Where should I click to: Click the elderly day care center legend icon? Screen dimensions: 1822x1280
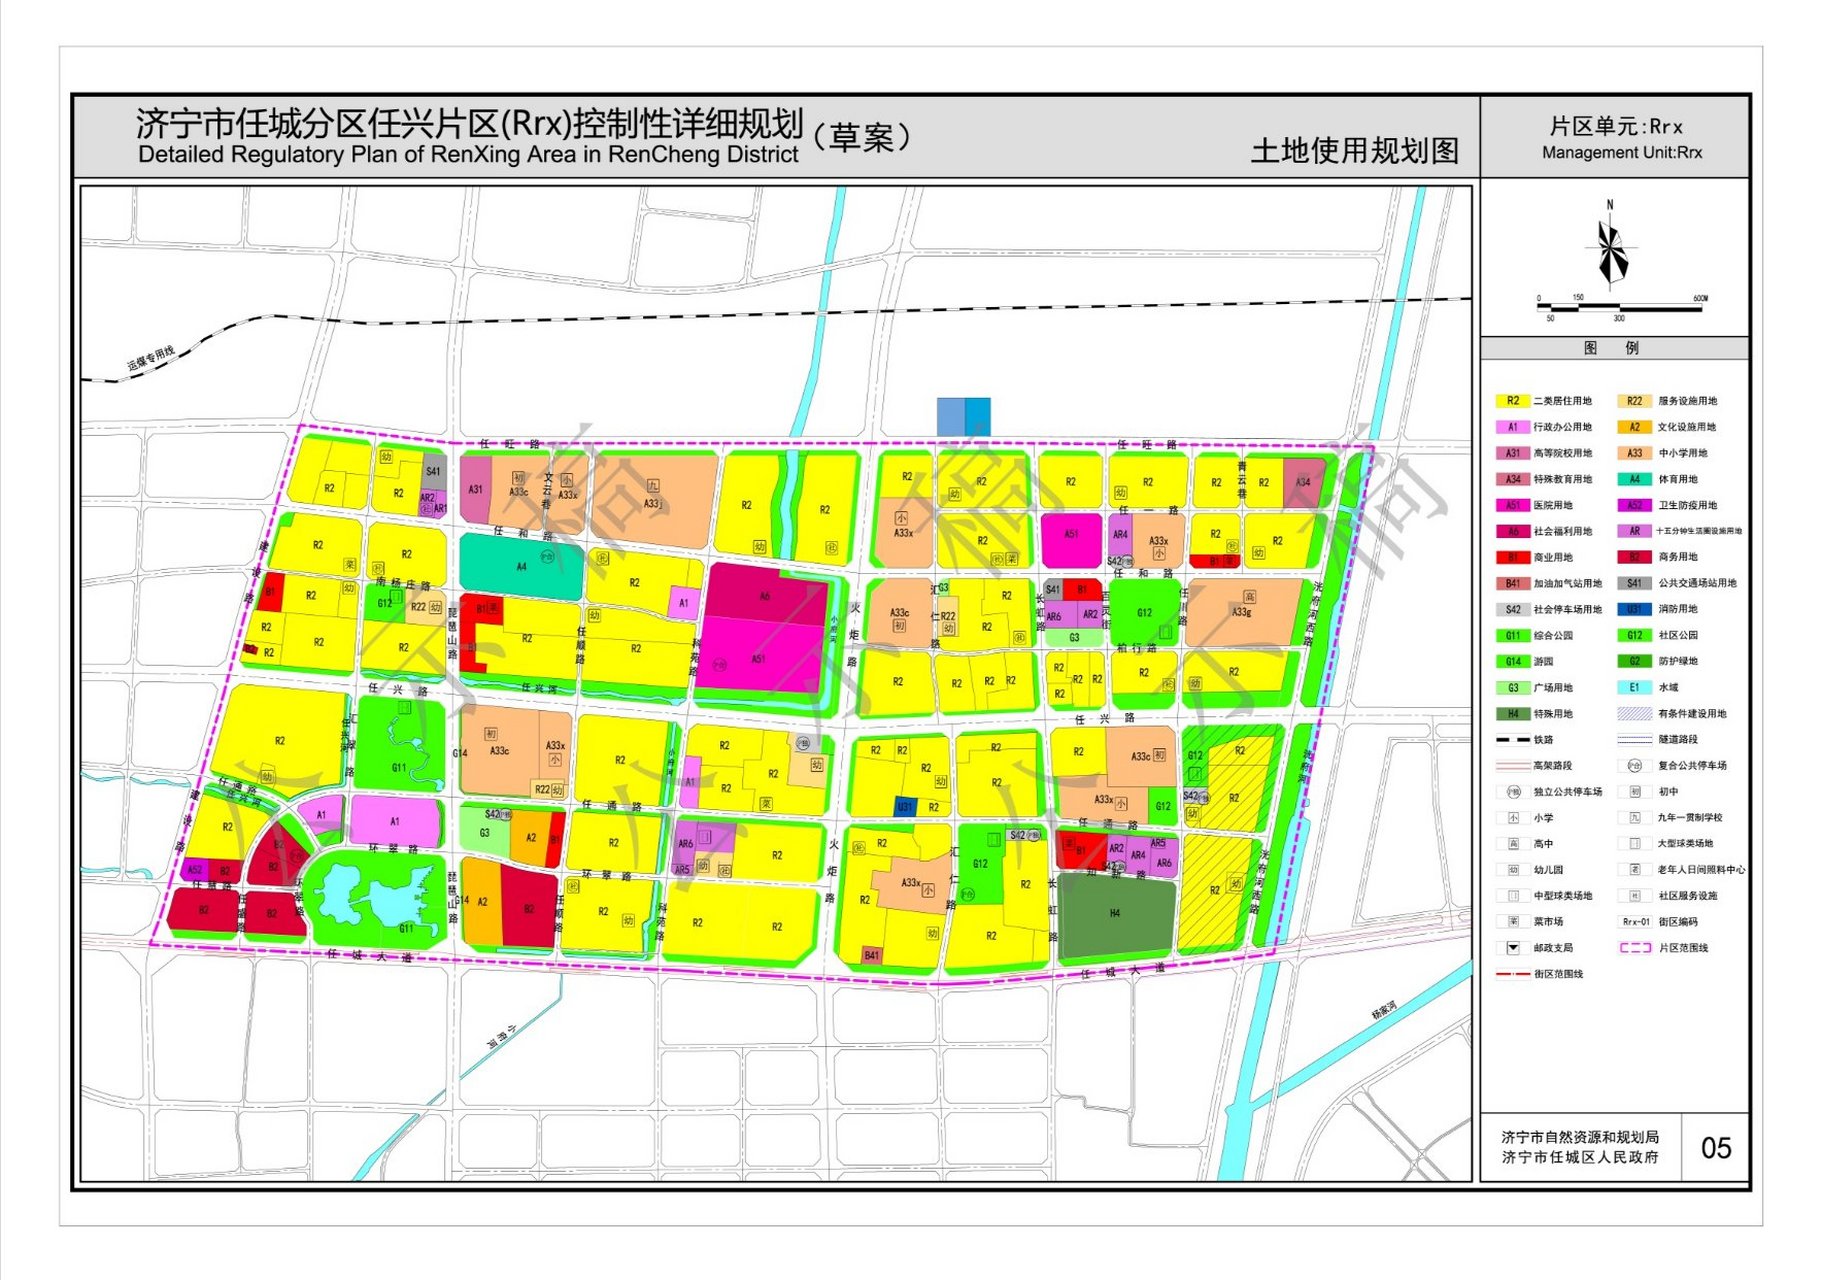[x=1634, y=870]
